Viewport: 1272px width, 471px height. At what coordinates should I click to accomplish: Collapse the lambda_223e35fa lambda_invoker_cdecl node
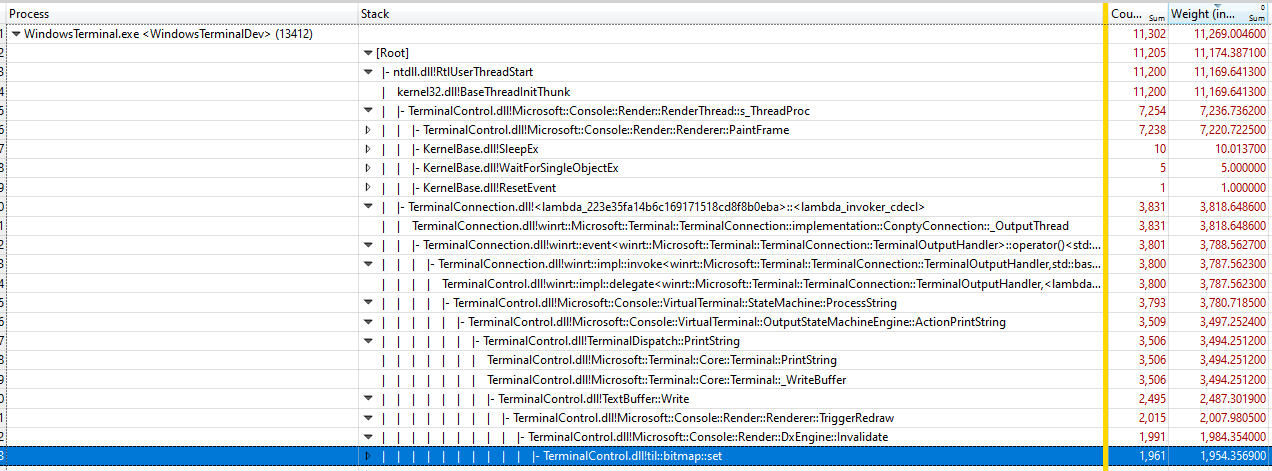pyautogui.click(x=368, y=207)
